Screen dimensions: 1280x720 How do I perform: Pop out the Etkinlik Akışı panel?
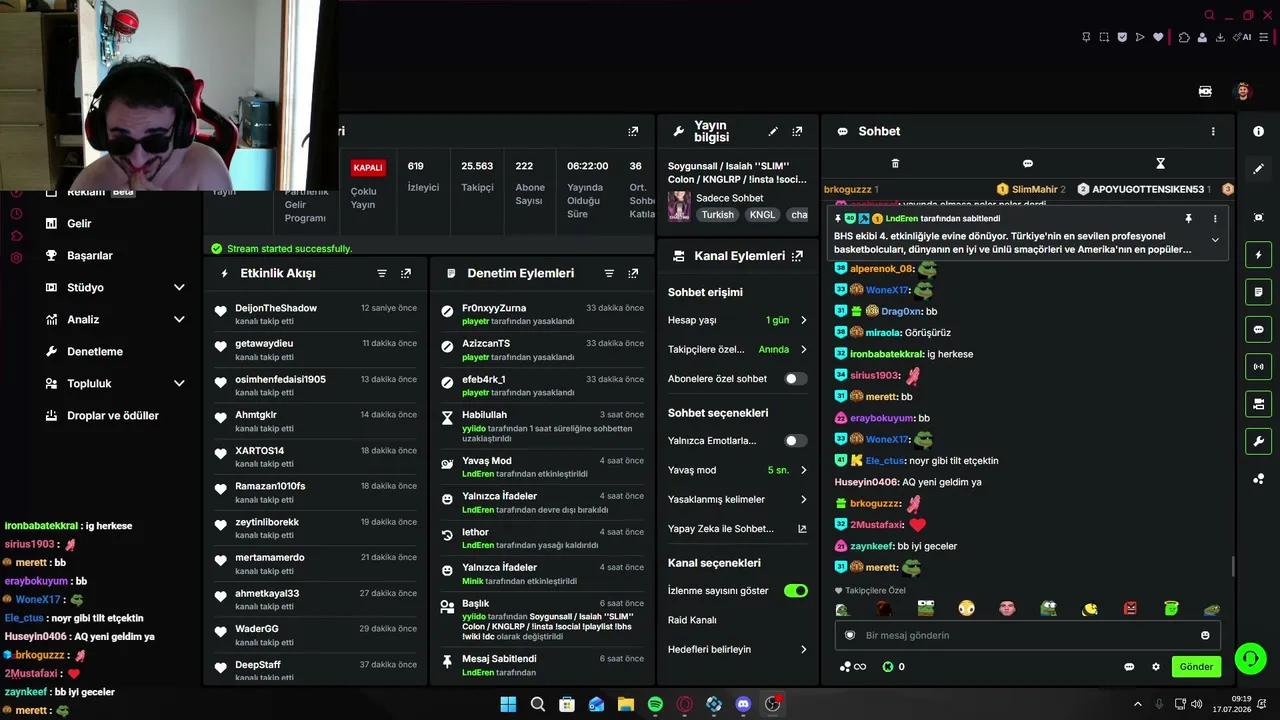tap(406, 273)
